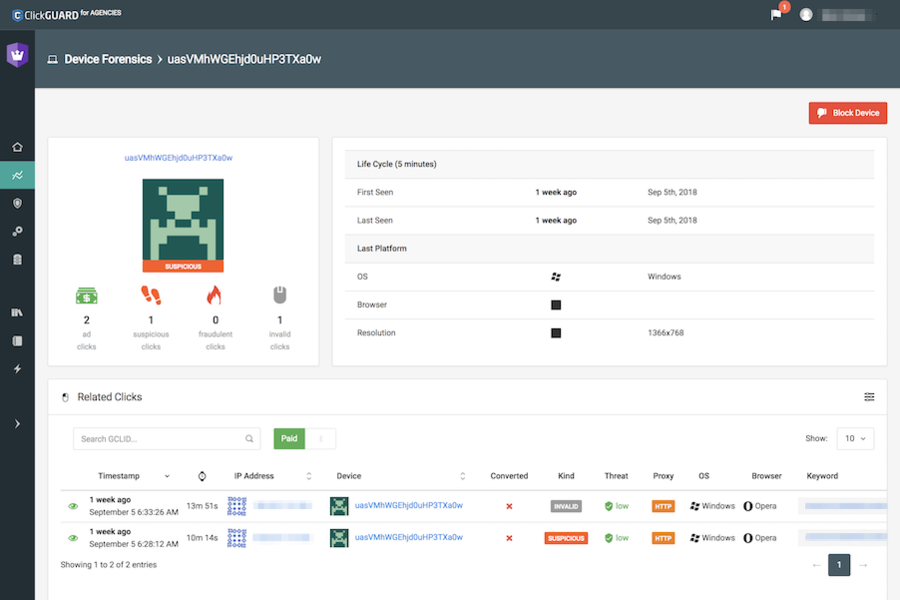Open device ID link above the avatar
The width and height of the screenshot is (900, 600).
click(x=184, y=158)
